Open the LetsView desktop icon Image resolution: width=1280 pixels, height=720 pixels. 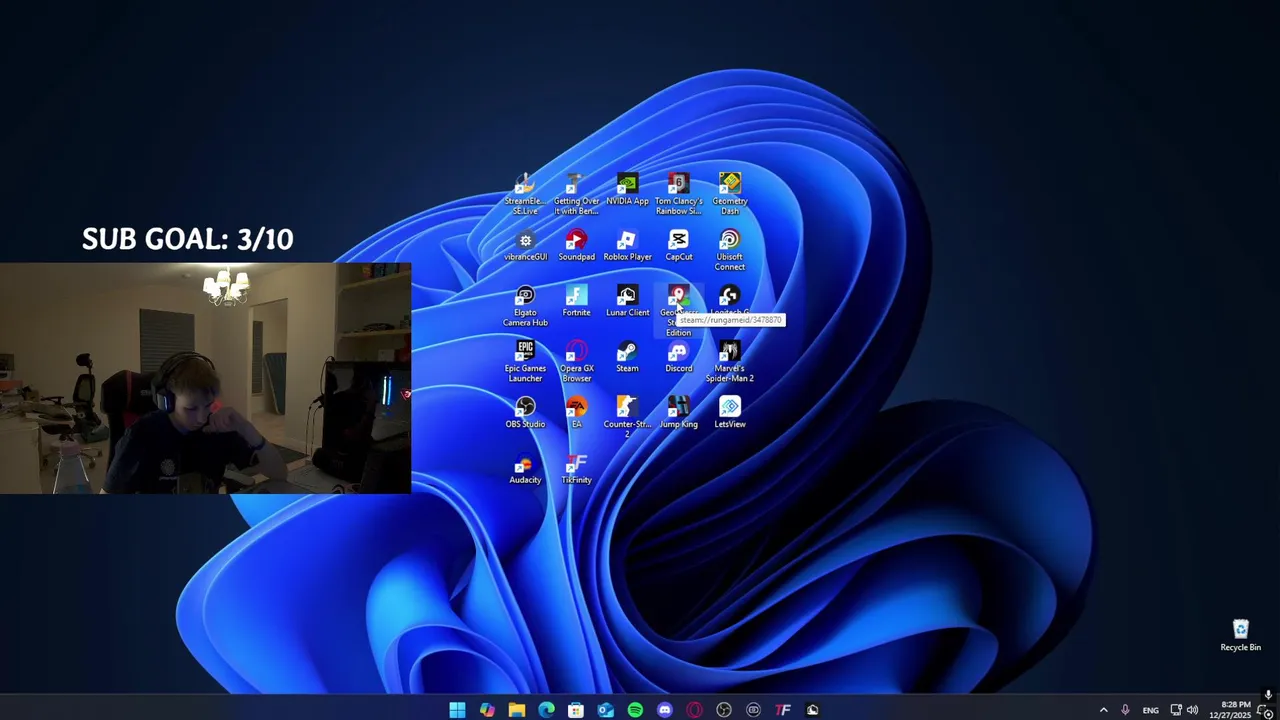point(729,413)
